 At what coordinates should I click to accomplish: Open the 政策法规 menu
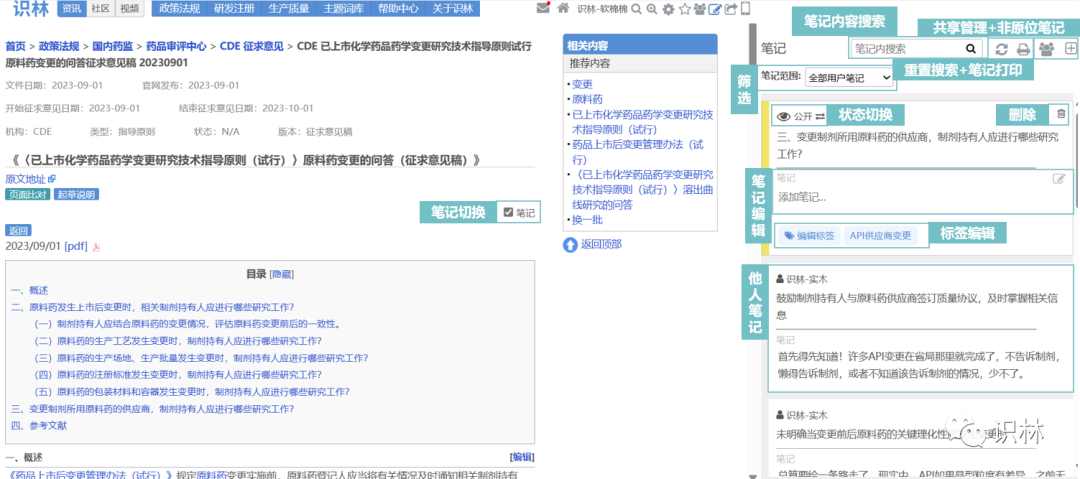tap(179, 9)
